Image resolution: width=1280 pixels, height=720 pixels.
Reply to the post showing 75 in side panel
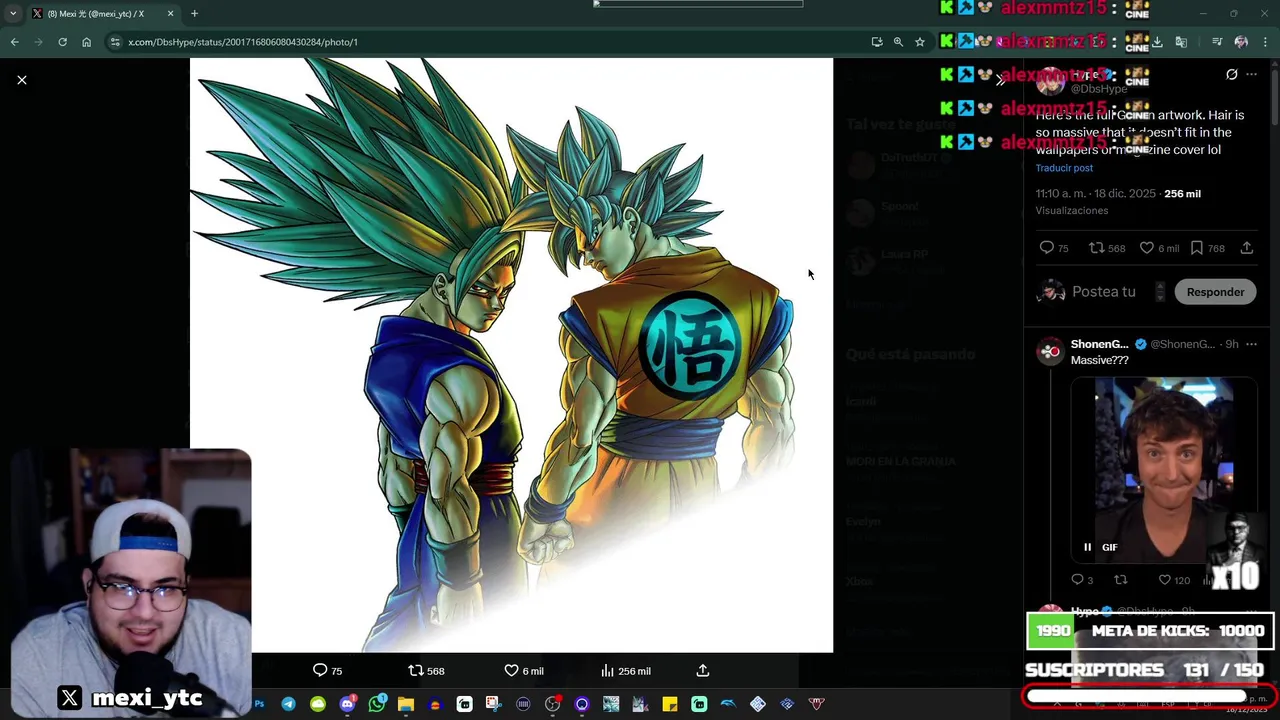coord(1054,248)
